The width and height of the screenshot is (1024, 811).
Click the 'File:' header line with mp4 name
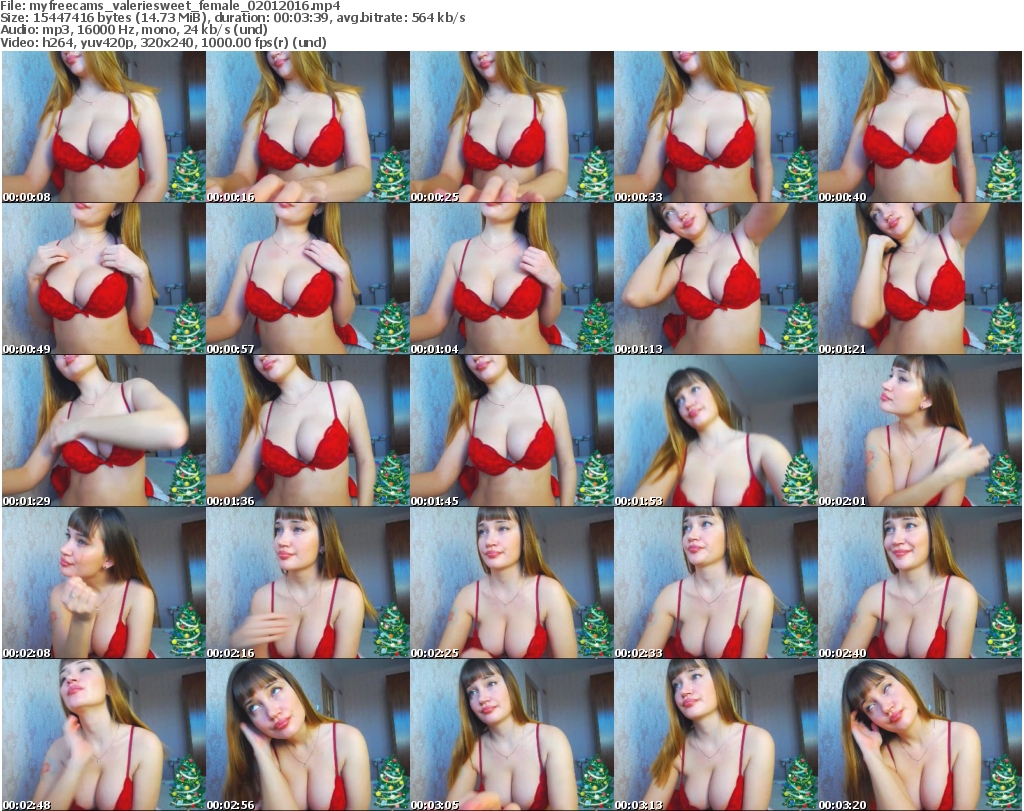pos(170,6)
